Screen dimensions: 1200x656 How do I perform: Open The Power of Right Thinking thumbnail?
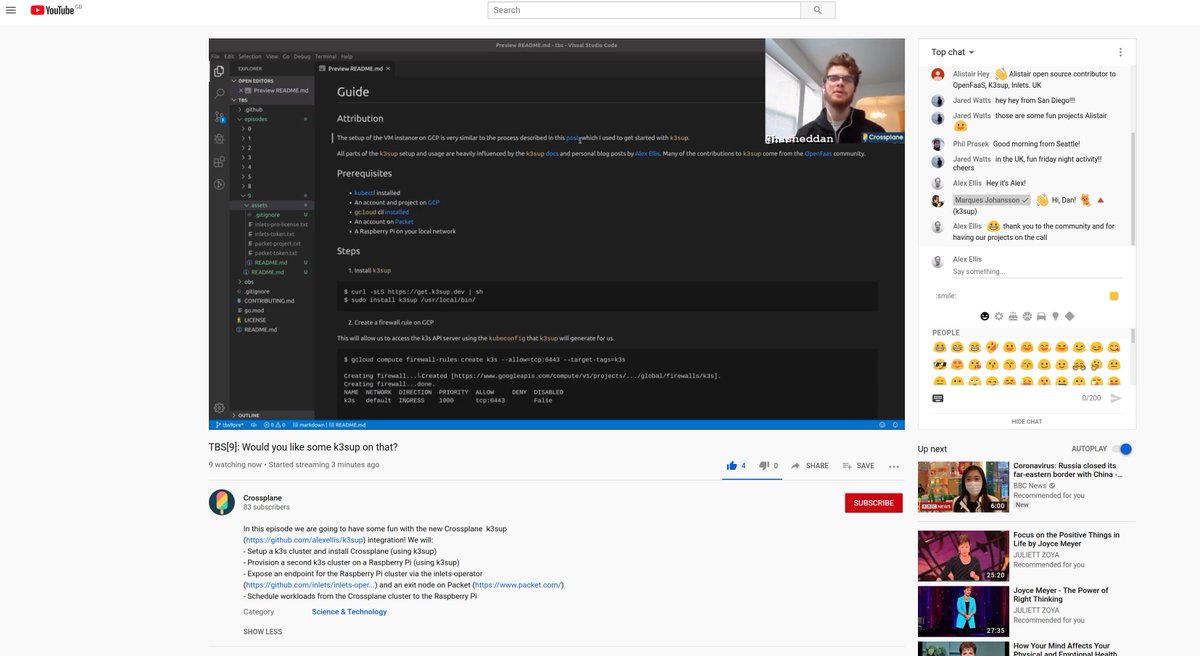tap(963, 612)
